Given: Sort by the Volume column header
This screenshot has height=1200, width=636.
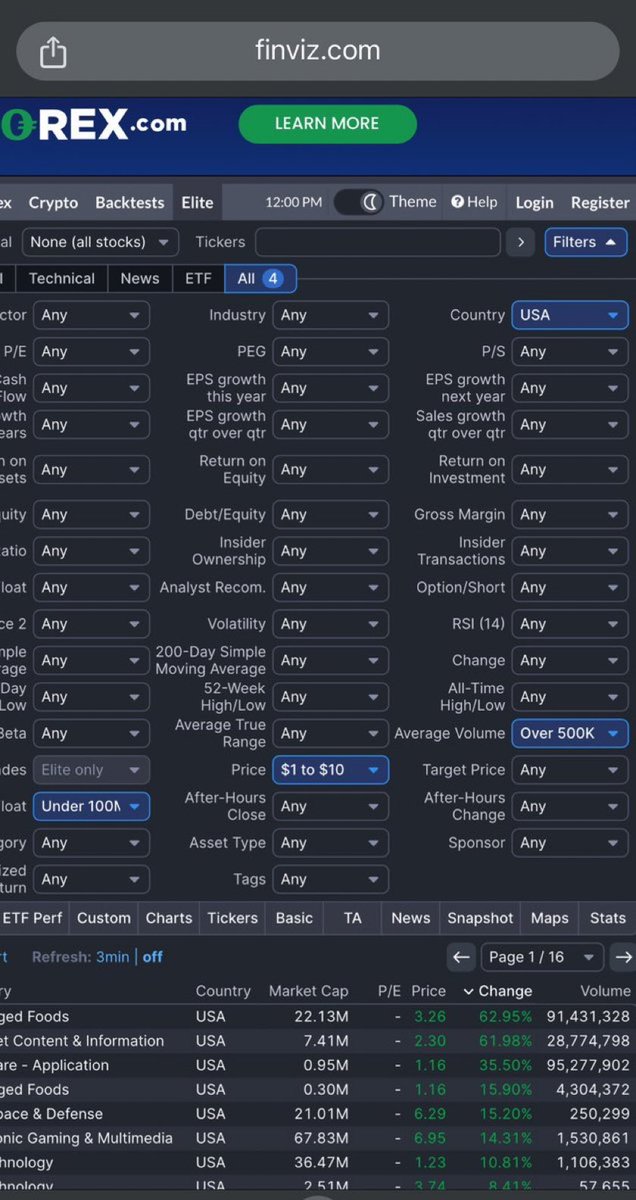Looking at the screenshot, I should [605, 991].
